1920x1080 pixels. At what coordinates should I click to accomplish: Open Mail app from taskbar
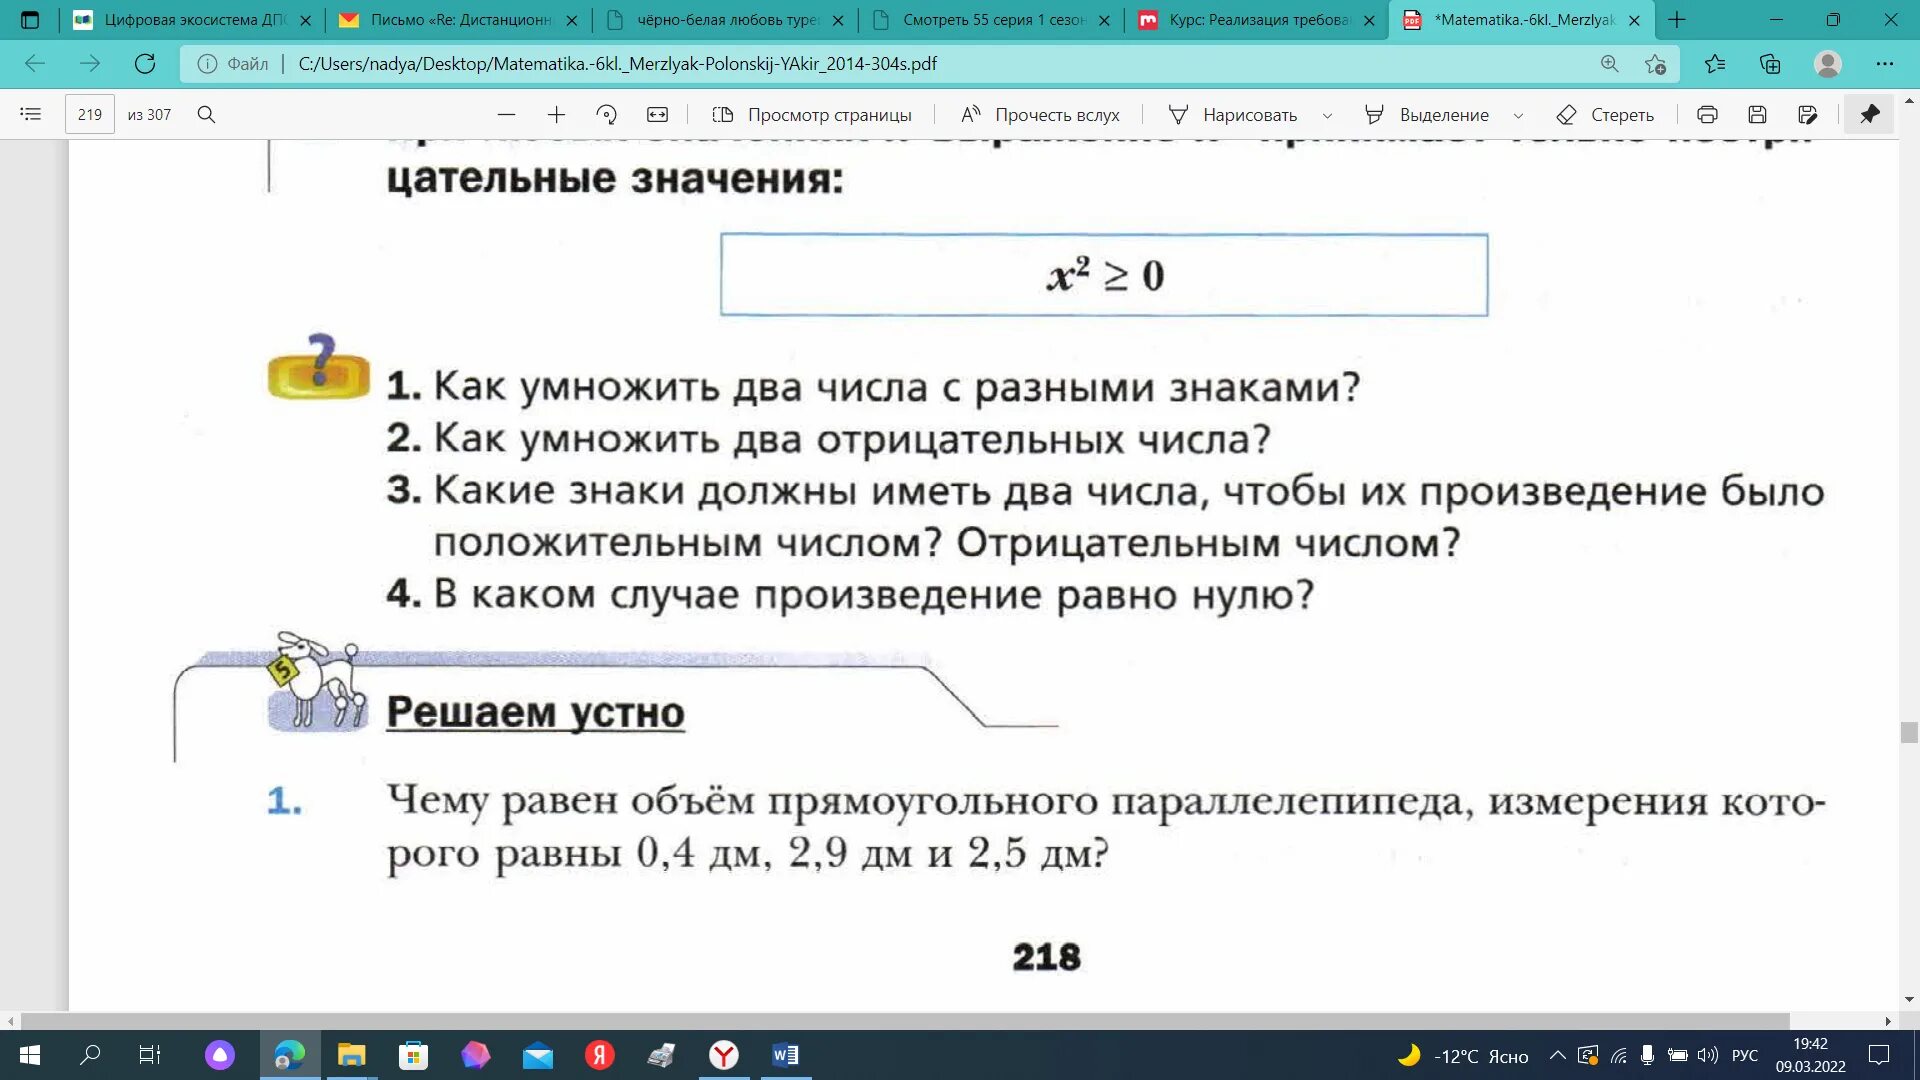point(538,1055)
